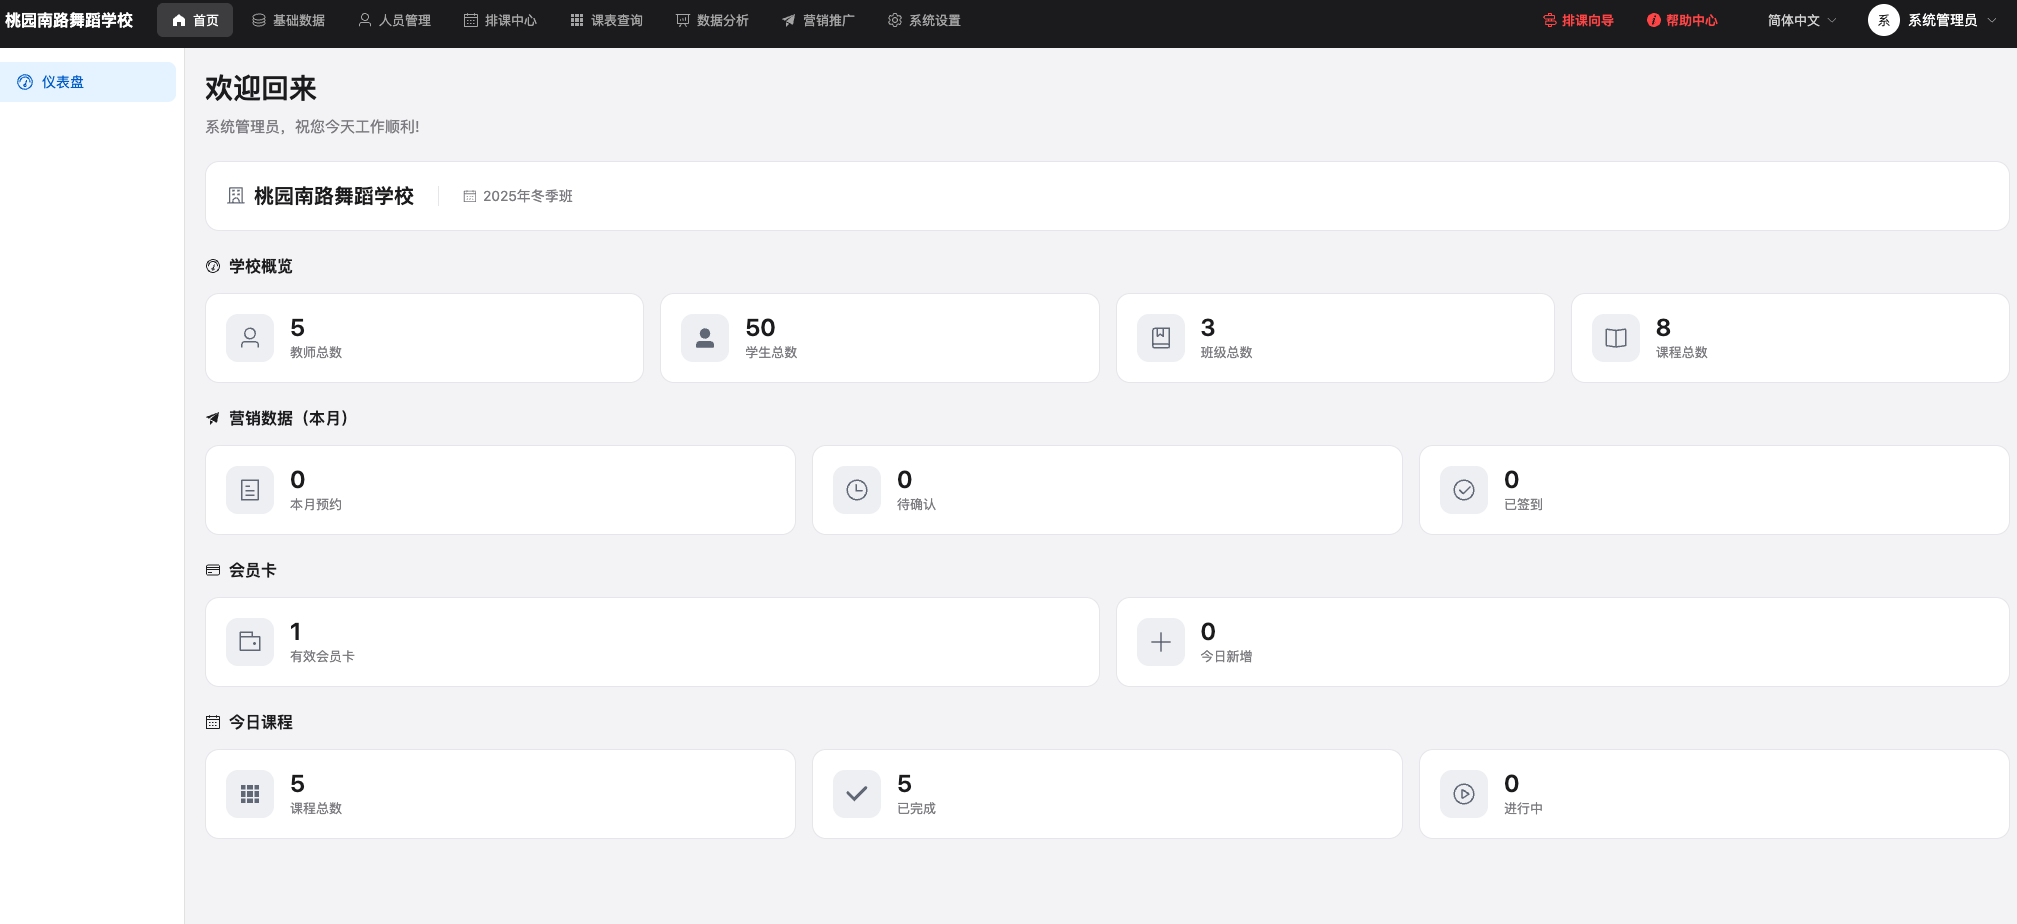Open the 系统设置 system settings
2017x924 pixels.
pyautogui.click(x=922, y=19)
